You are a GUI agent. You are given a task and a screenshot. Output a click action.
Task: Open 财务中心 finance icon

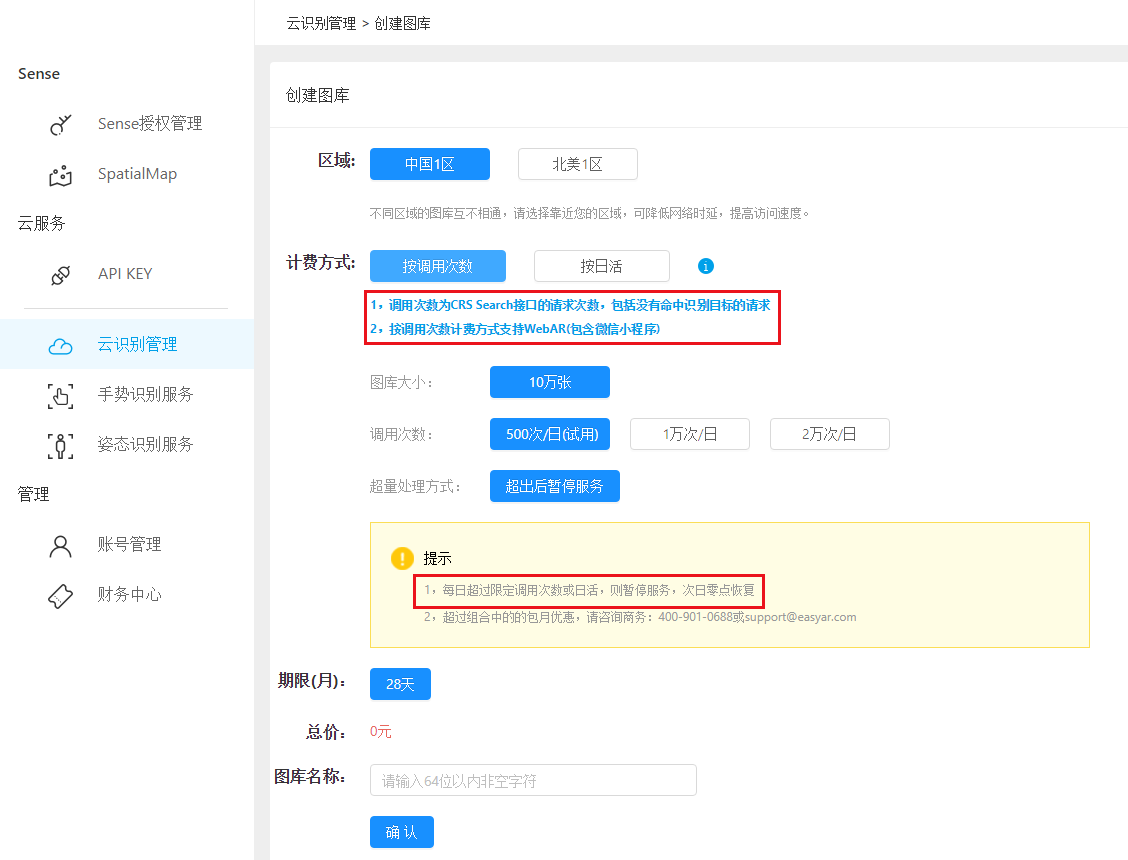(x=60, y=594)
